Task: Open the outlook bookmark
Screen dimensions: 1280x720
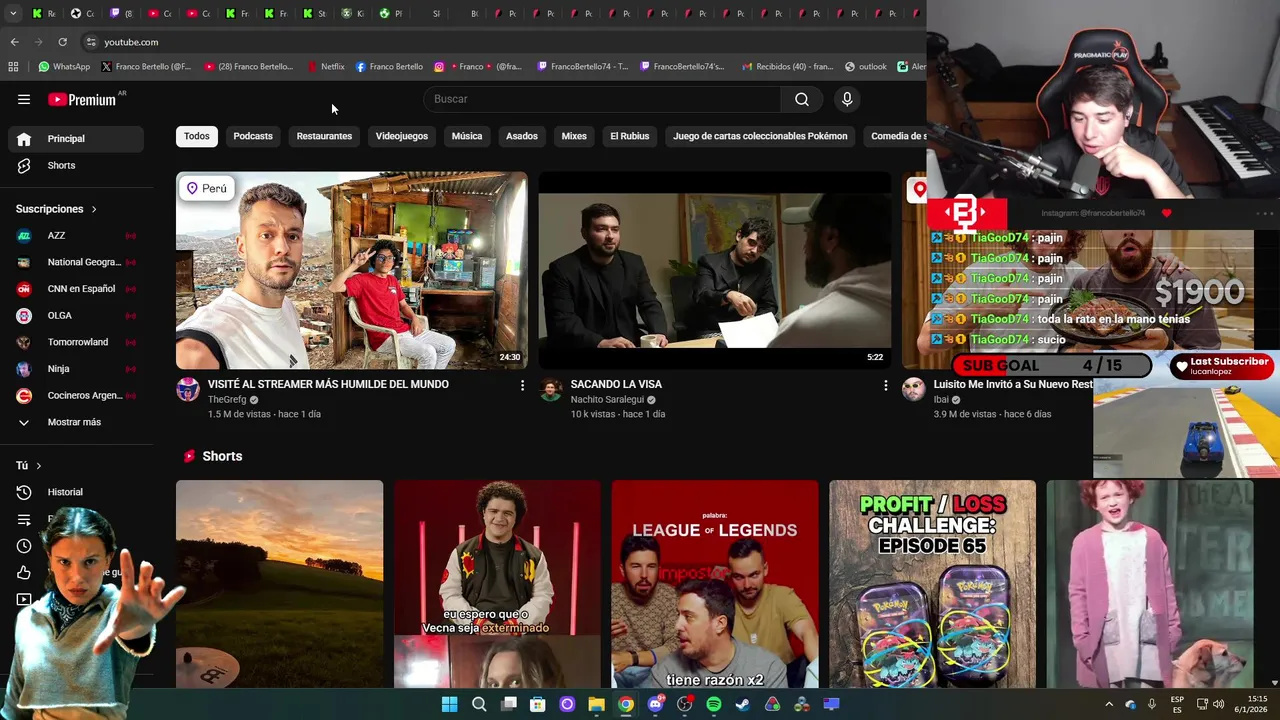Action: point(866,67)
